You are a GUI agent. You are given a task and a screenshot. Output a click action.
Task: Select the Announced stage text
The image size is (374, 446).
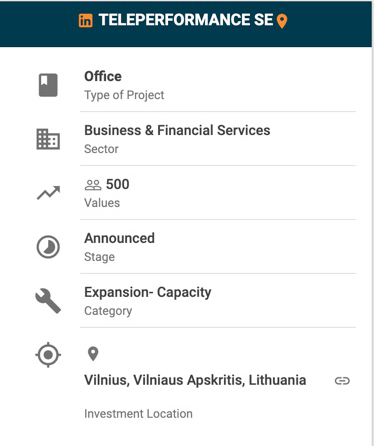(120, 238)
